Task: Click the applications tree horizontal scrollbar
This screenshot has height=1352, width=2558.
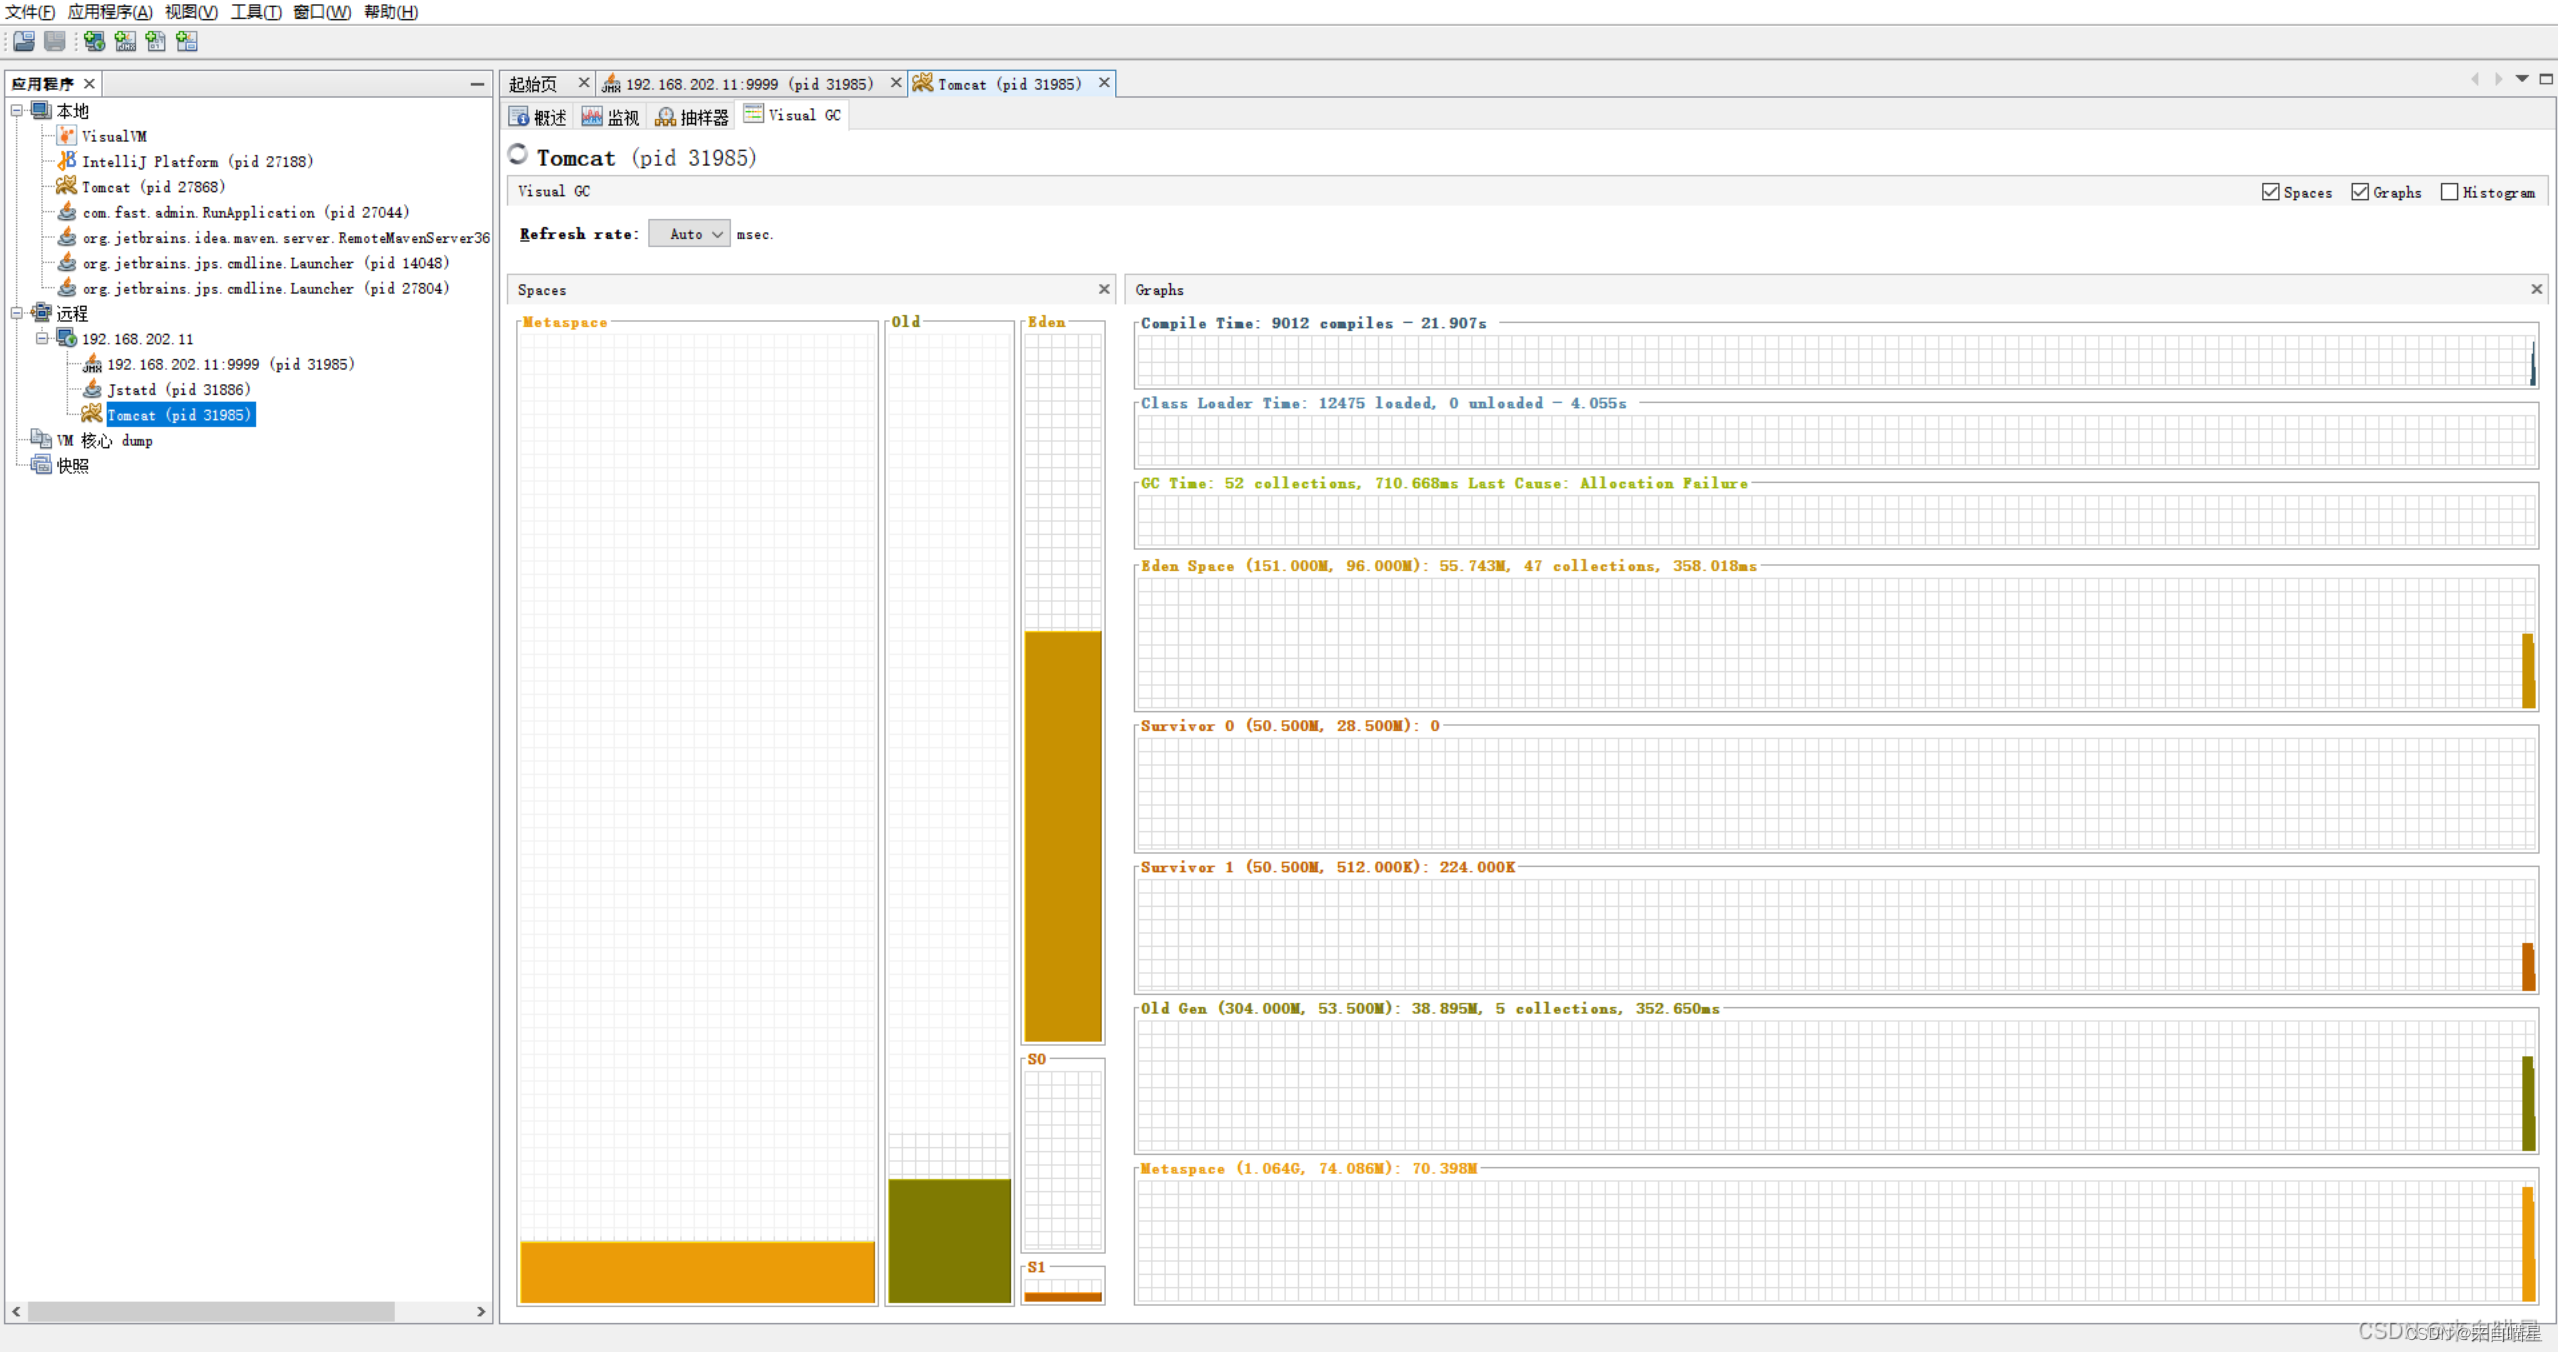Action: click(211, 1311)
